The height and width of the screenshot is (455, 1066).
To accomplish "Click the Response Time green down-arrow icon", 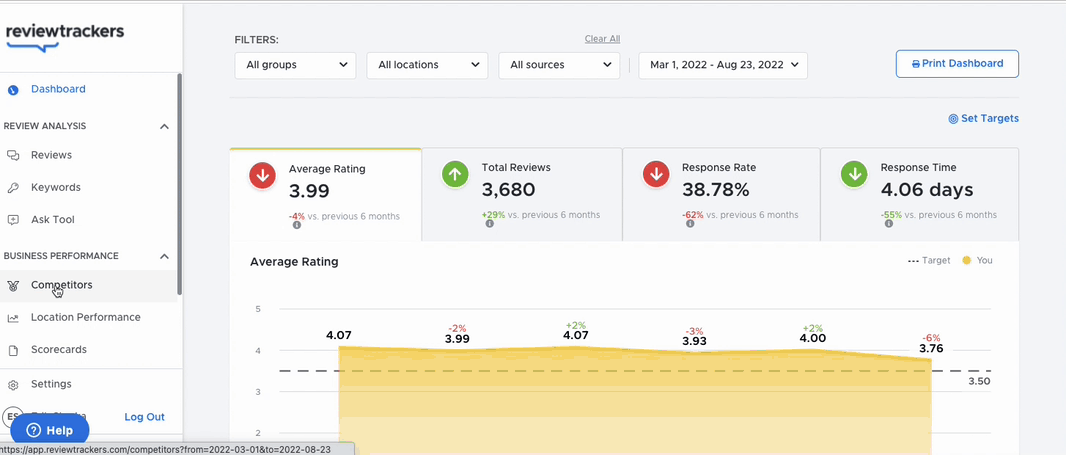I will click(855, 175).
